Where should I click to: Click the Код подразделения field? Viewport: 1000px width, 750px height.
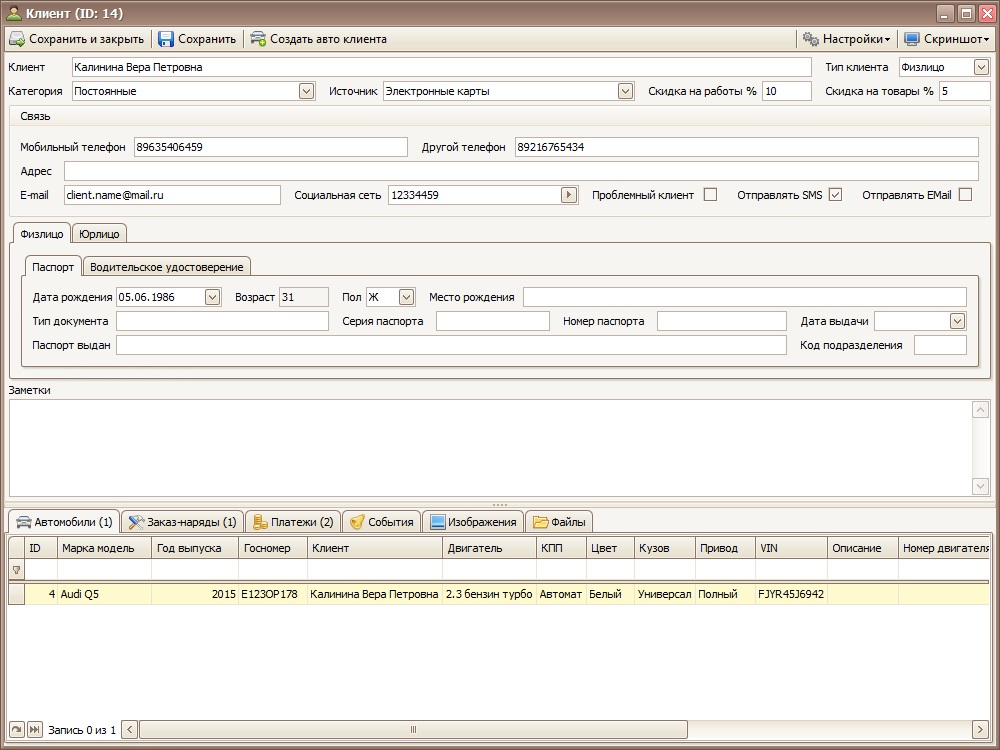coord(941,345)
